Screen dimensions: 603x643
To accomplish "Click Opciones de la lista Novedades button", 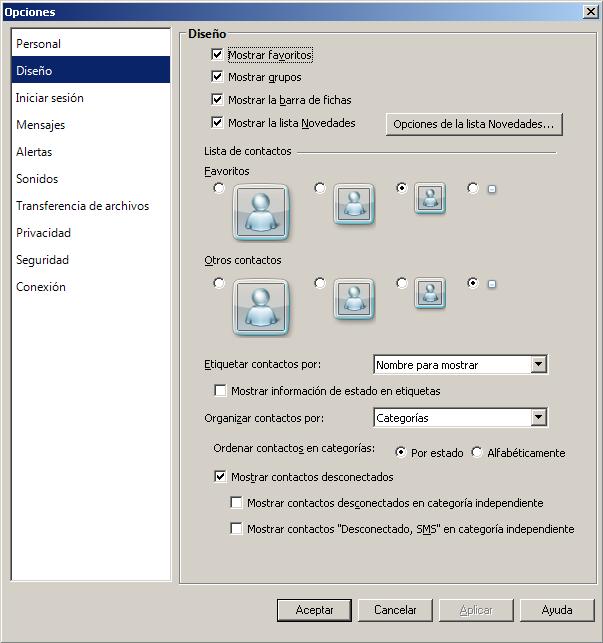I will [474, 124].
